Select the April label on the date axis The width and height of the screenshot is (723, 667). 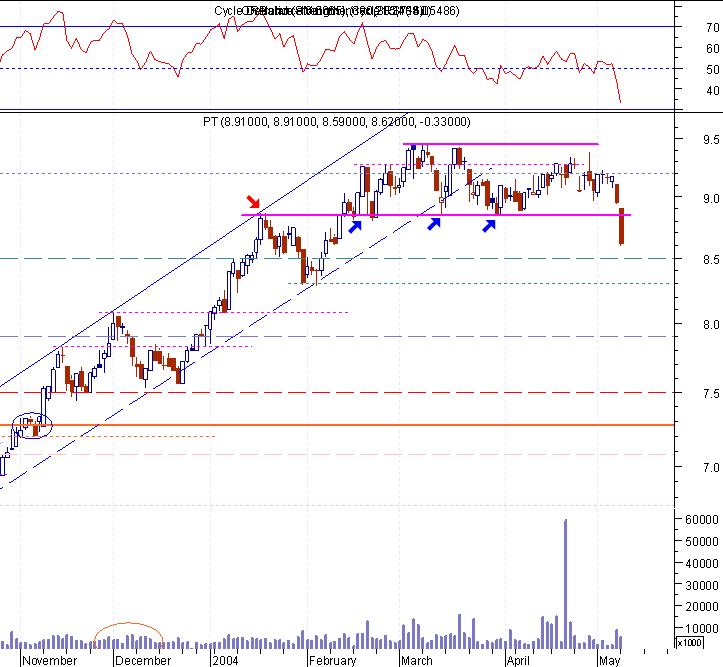point(518,660)
